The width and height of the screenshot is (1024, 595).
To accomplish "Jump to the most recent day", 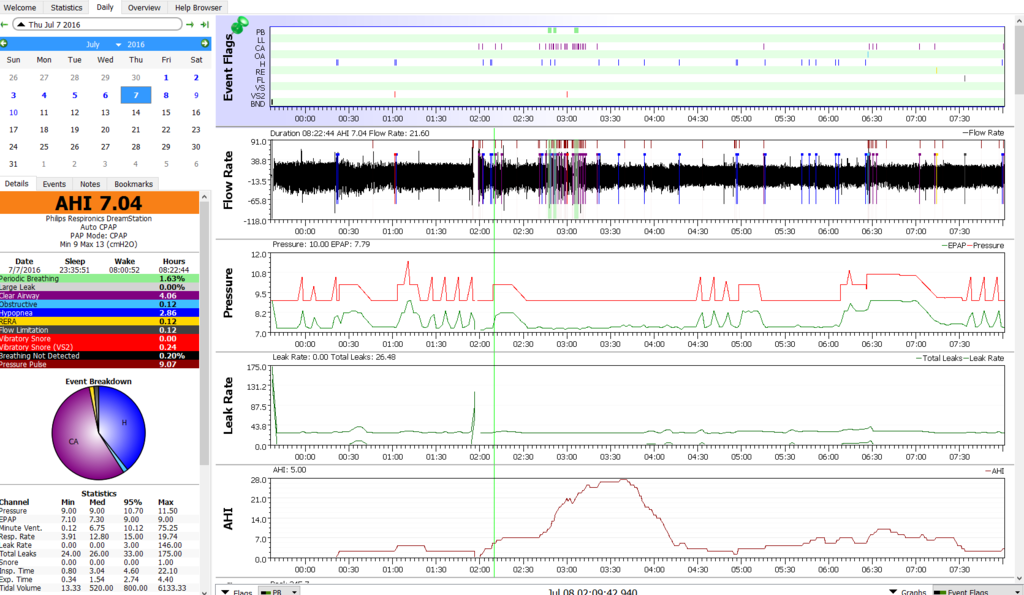I will tap(204, 23).
